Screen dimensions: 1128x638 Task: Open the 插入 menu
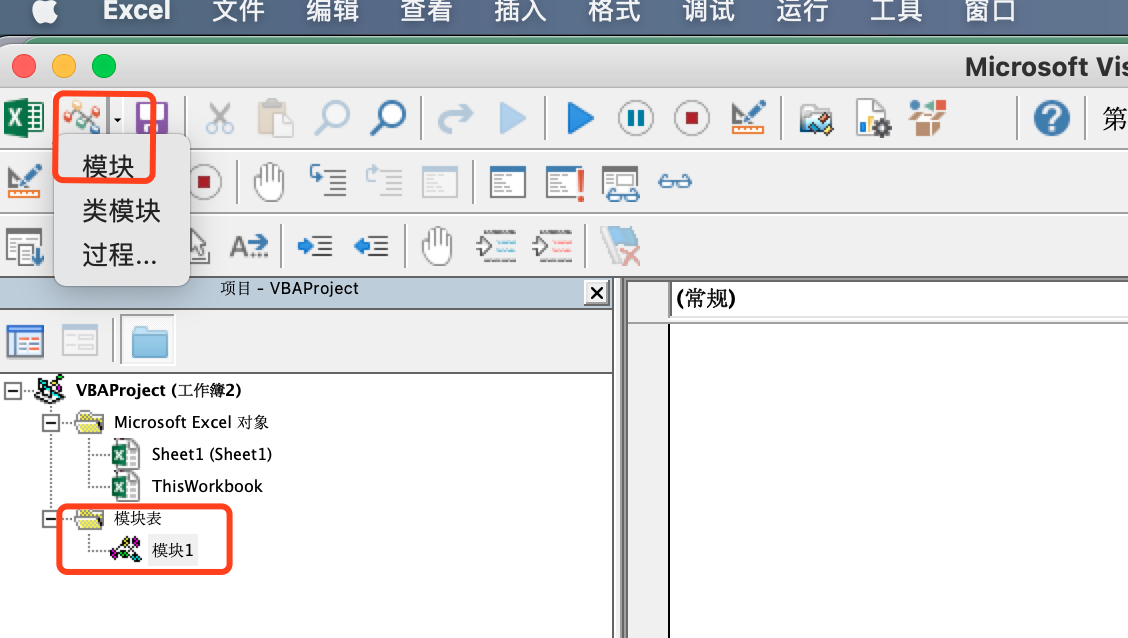[520, 11]
